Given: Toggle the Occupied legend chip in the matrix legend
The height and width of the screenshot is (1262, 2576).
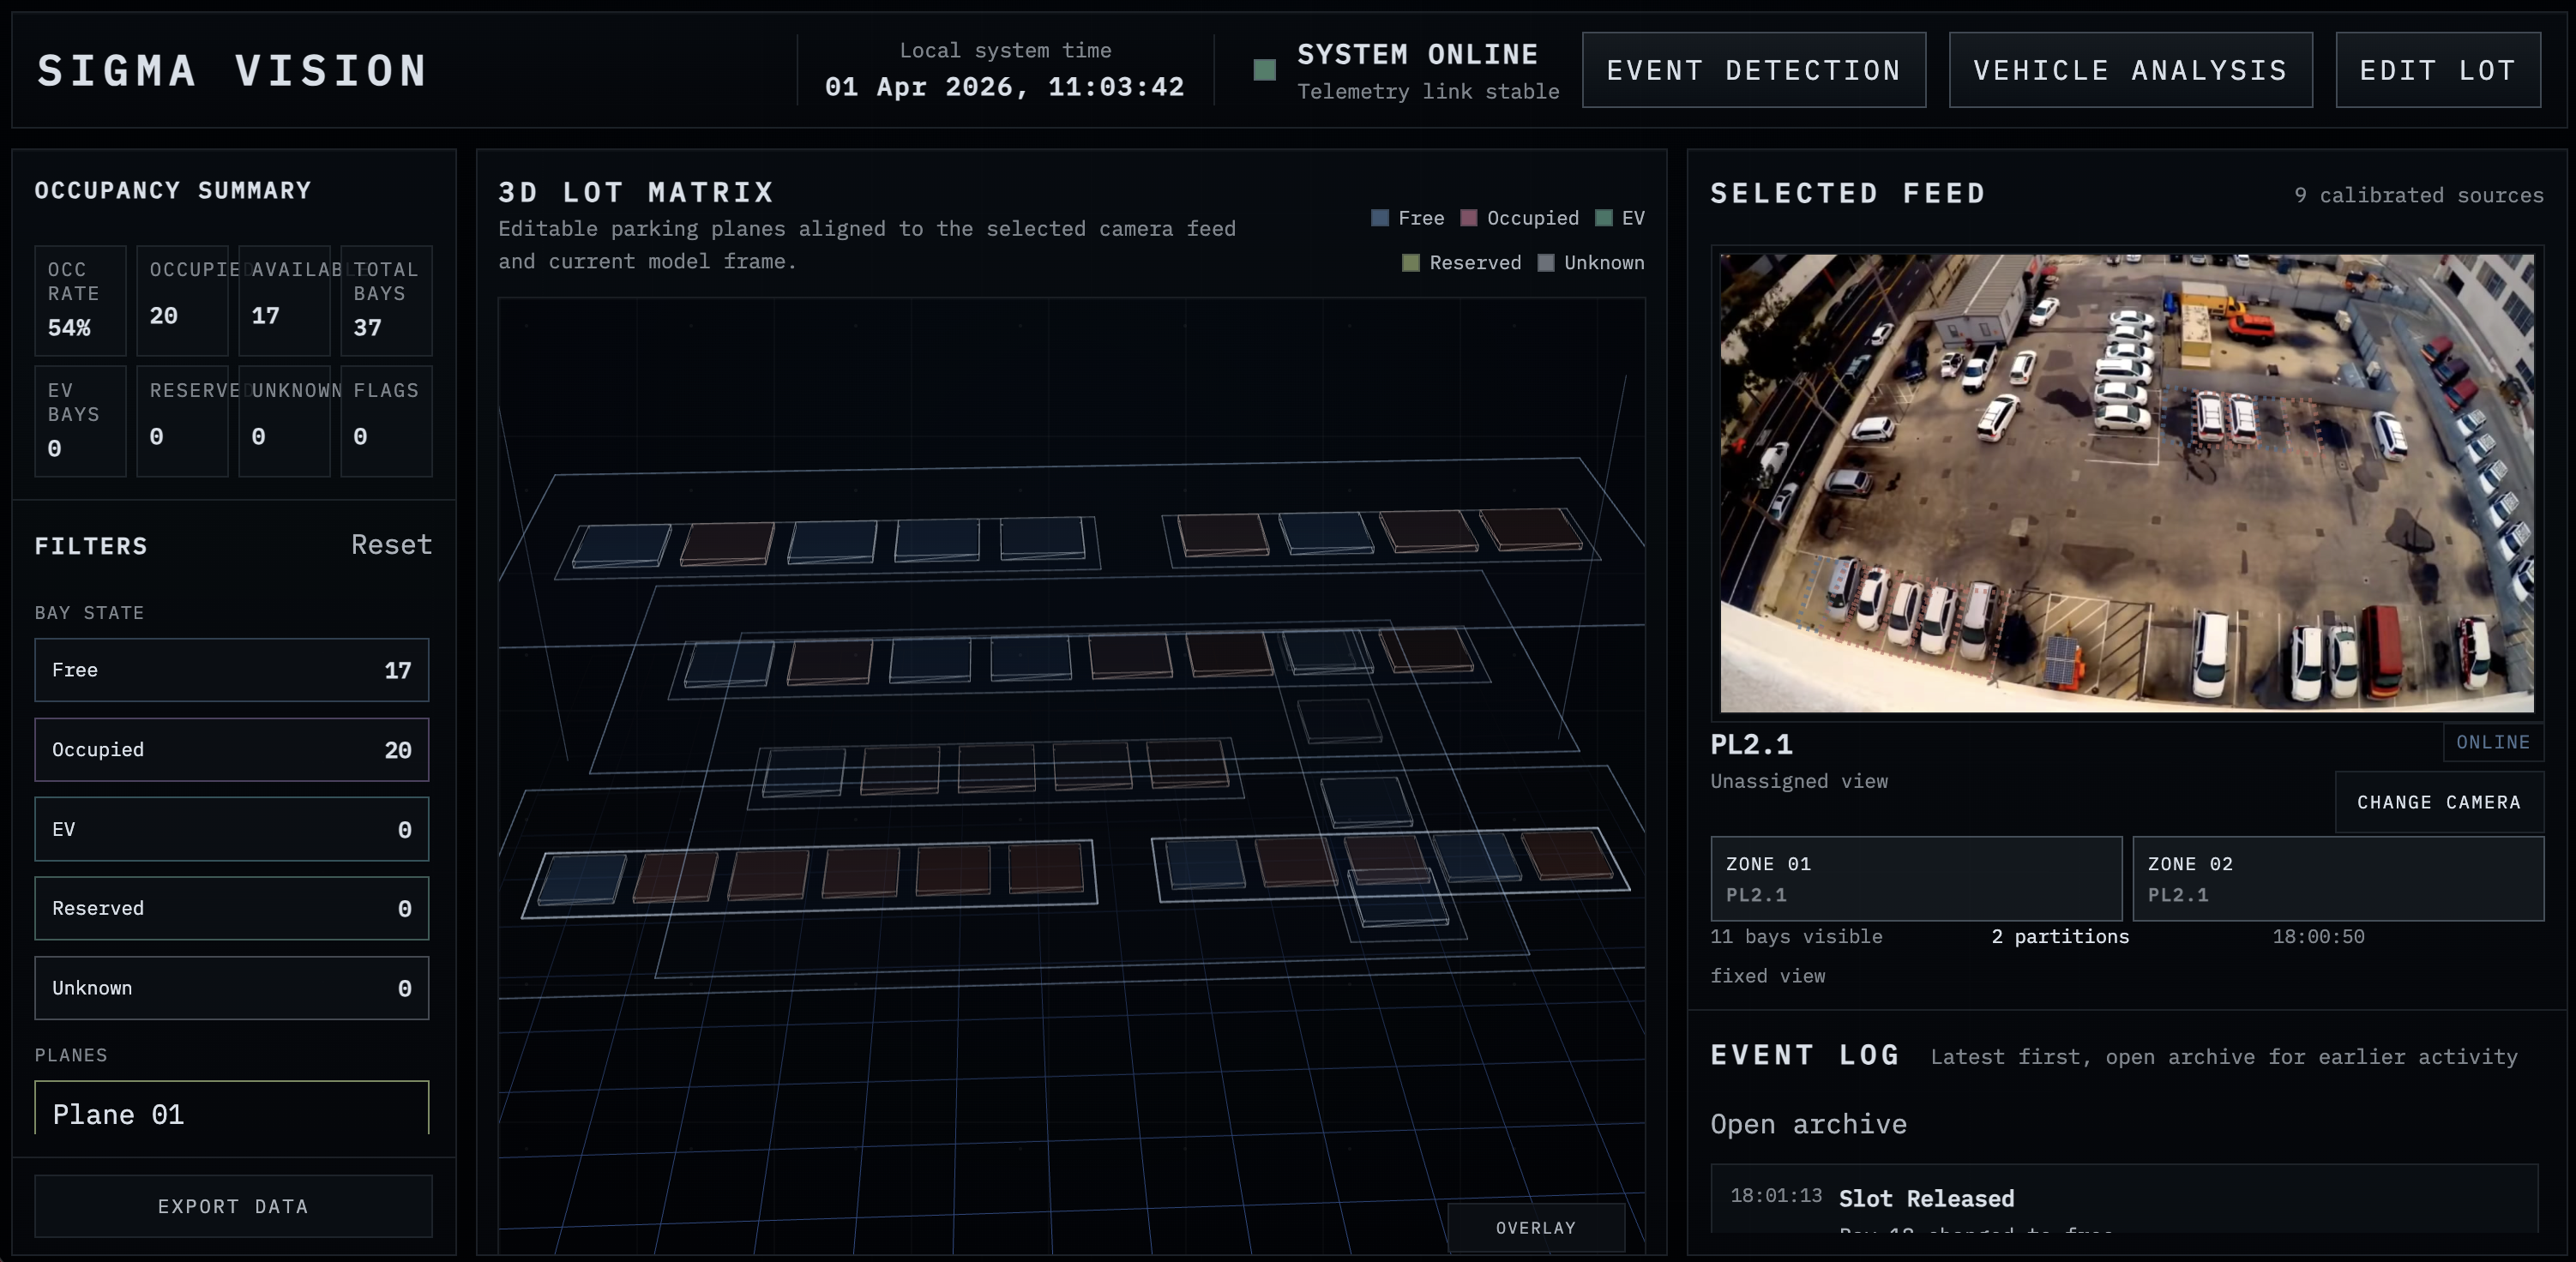Looking at the screenshot, I should [1520, 218].
